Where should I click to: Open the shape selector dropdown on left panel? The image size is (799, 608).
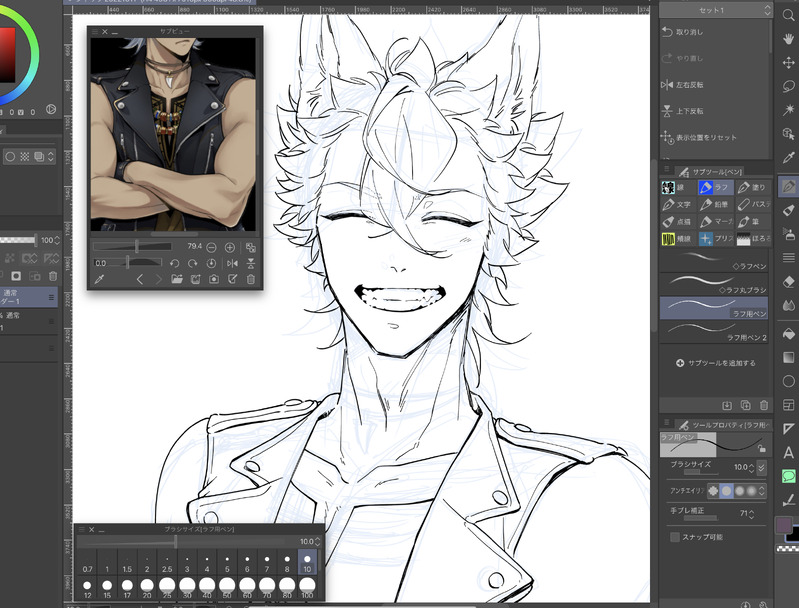coord(50,156)
